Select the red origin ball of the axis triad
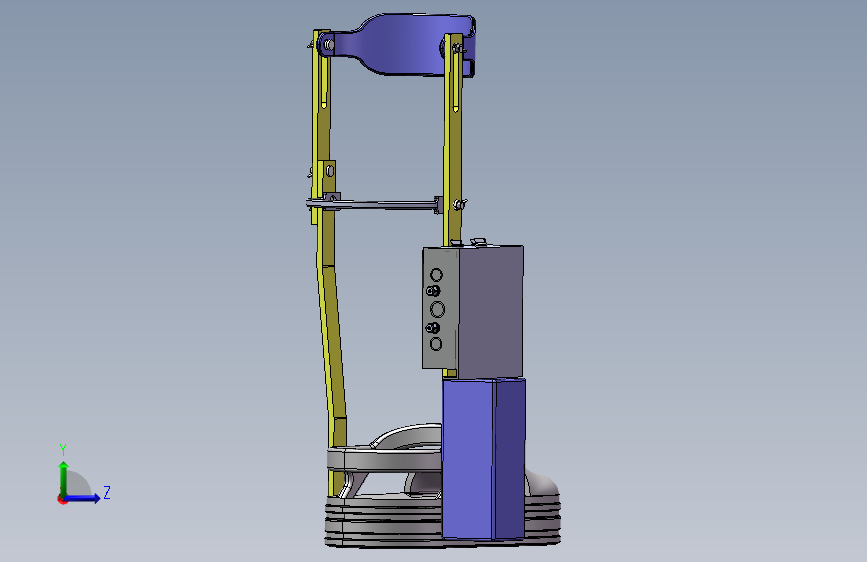 click(x=62, y=499)
